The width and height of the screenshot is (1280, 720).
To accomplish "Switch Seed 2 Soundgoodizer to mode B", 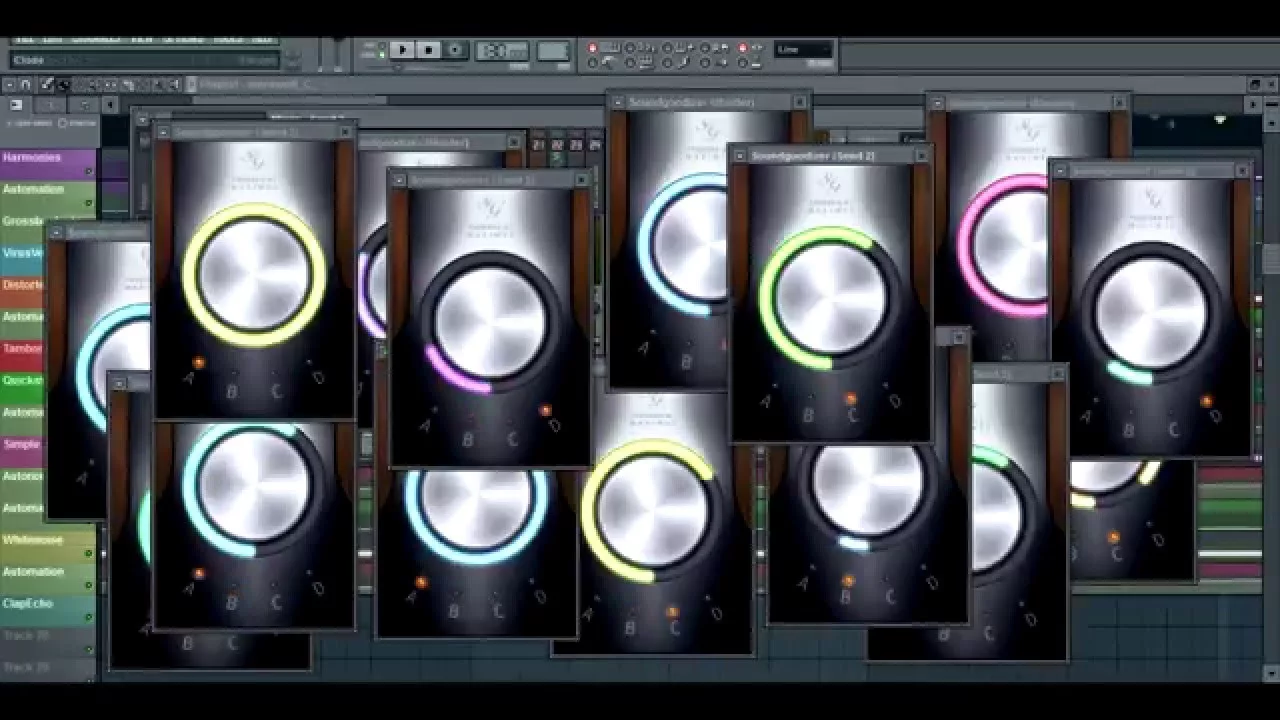I will (x=809, y=413).
